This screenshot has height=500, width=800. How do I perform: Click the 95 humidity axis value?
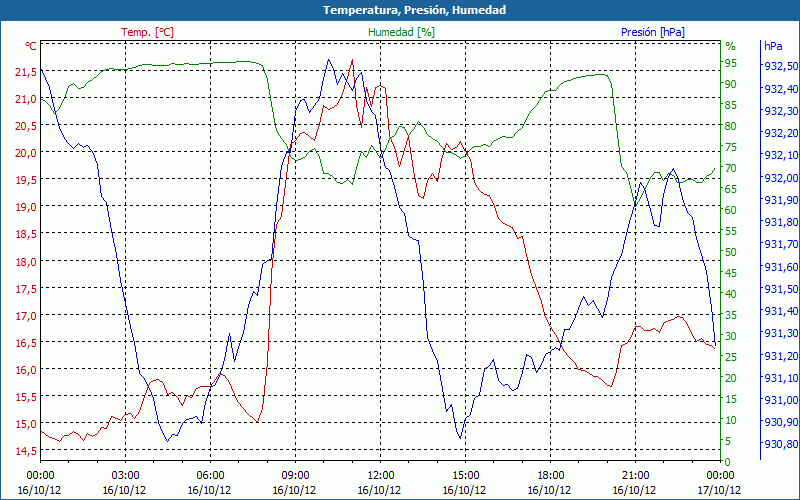coord(731,63)
